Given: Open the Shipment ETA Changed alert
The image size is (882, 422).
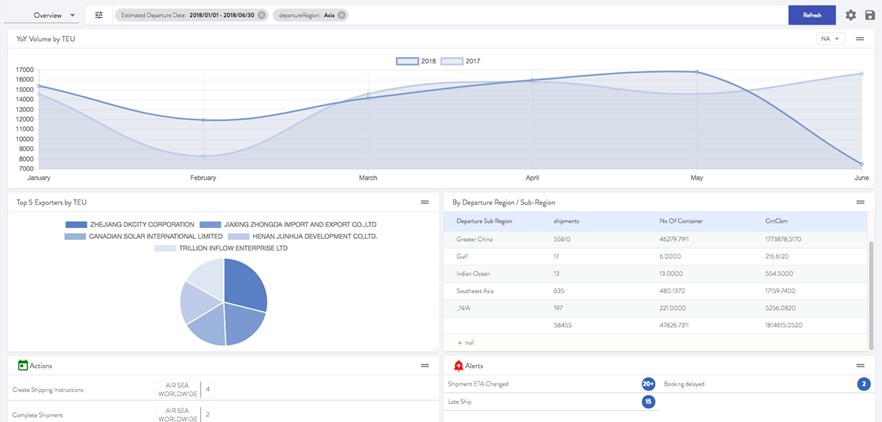Looking at the screenshot, I should coord(479,384).
